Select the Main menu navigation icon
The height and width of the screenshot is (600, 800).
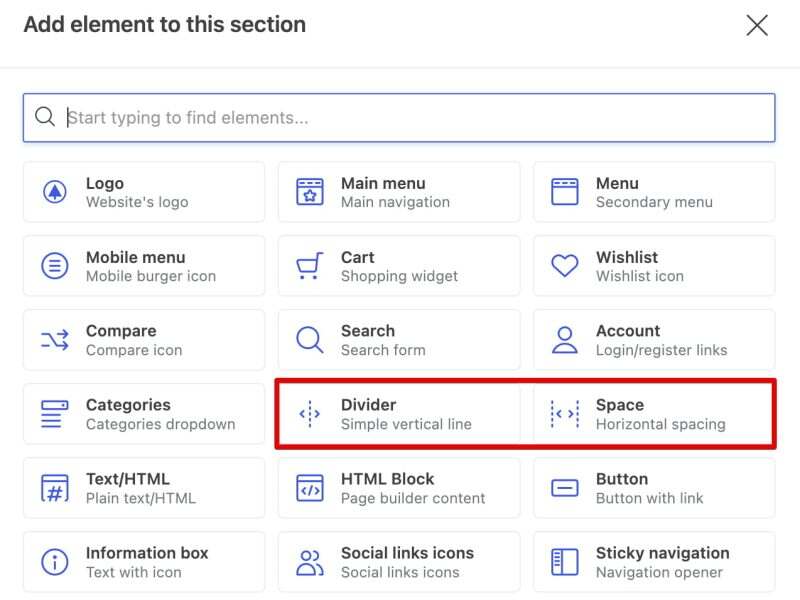pos(310,192)
